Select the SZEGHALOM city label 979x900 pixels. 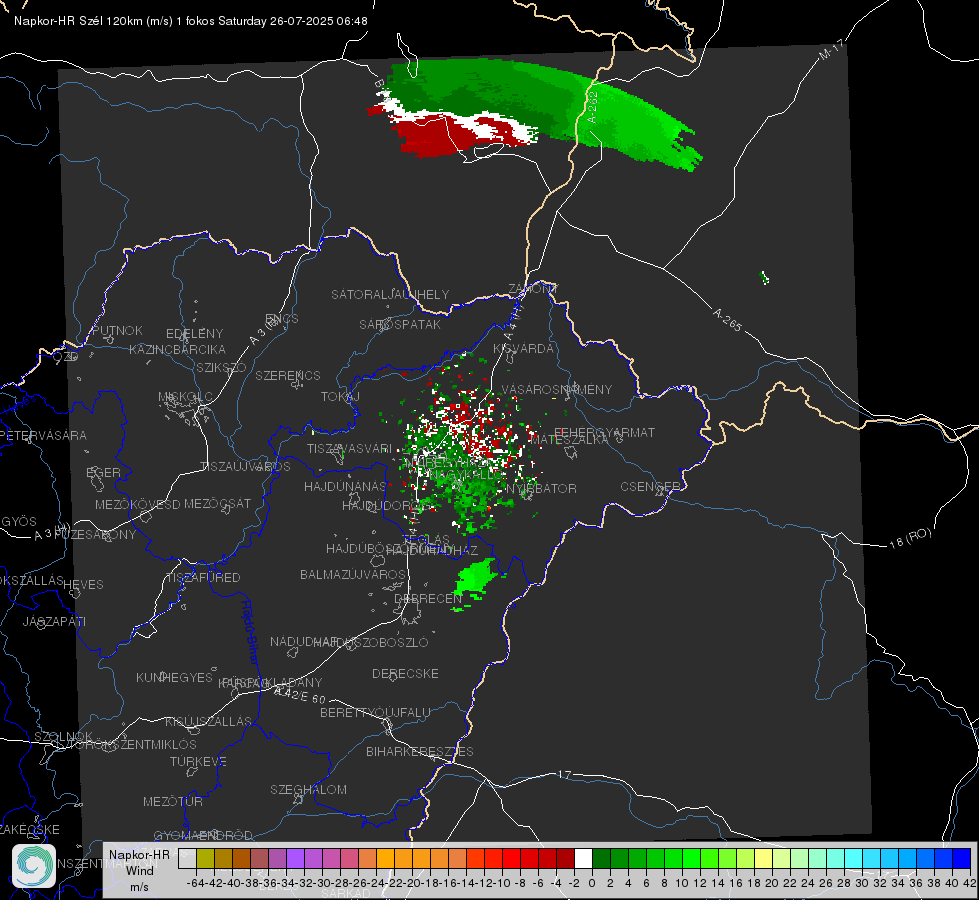pyautogui.click(x=308, y=789)
